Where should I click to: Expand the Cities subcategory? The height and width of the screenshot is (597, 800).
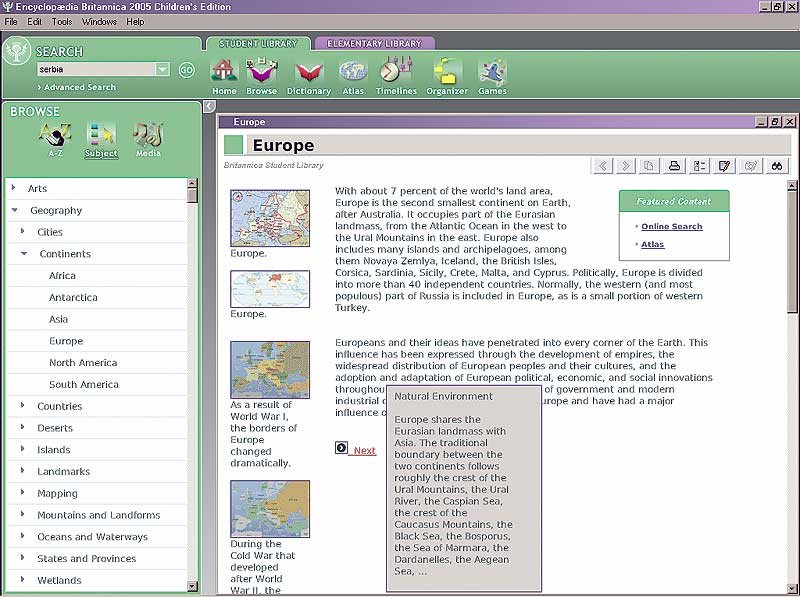point(22,231)
